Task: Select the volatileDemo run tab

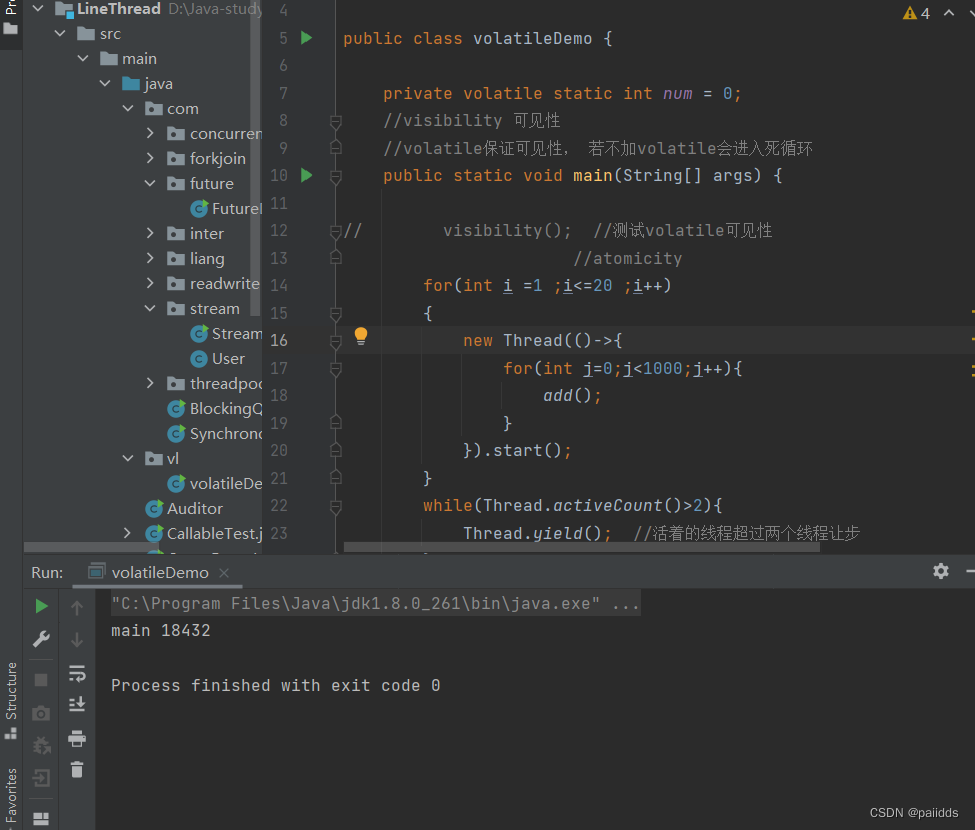Action: pos(159,573)
